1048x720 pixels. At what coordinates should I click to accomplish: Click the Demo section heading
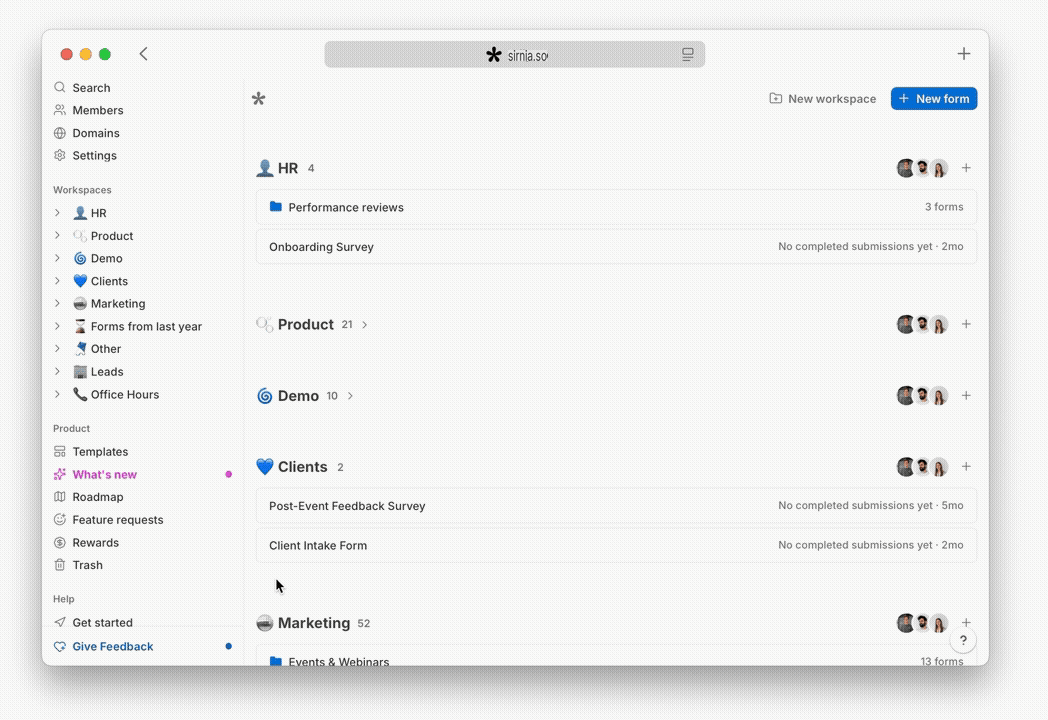(x=298, y=396)
